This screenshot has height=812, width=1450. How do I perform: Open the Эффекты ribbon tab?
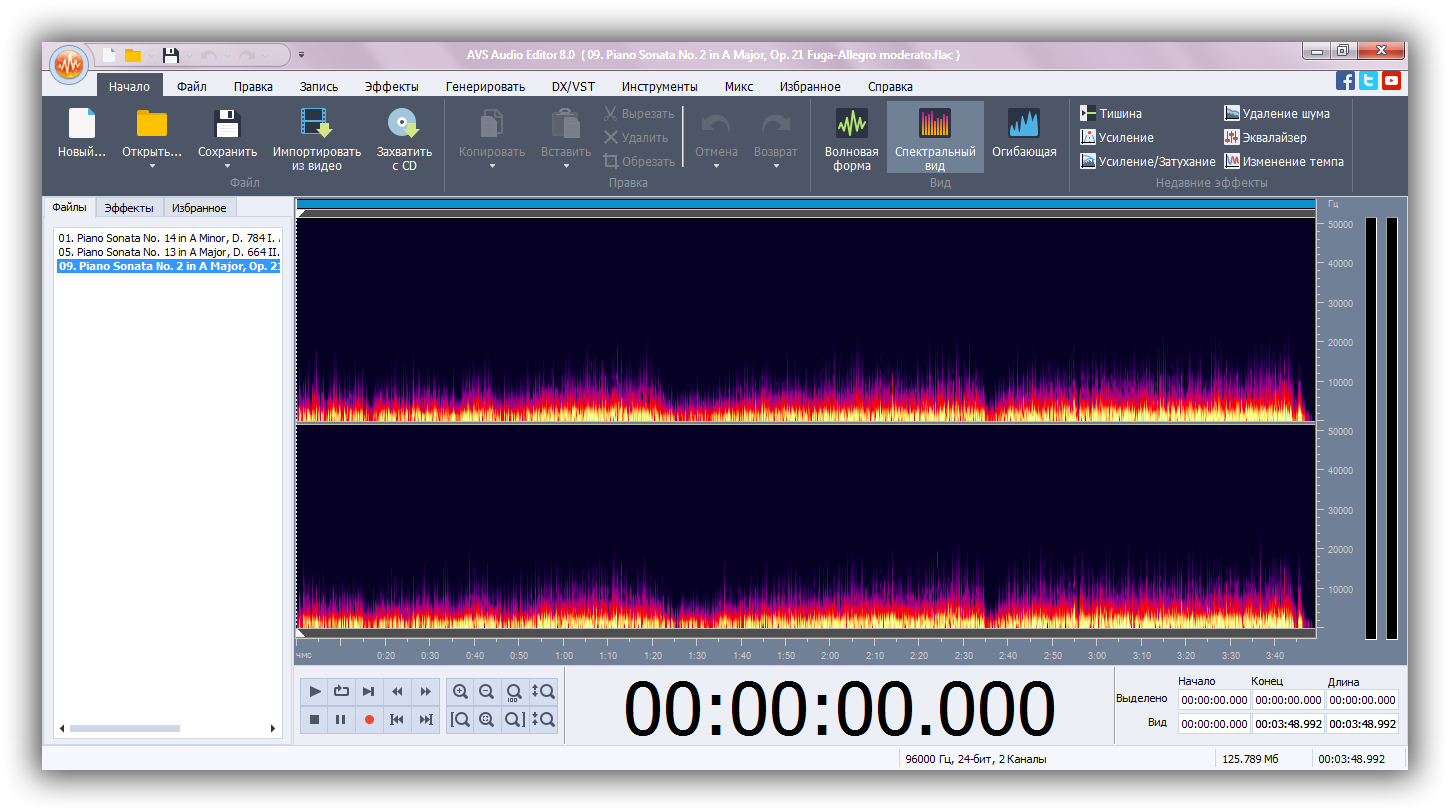392,86
